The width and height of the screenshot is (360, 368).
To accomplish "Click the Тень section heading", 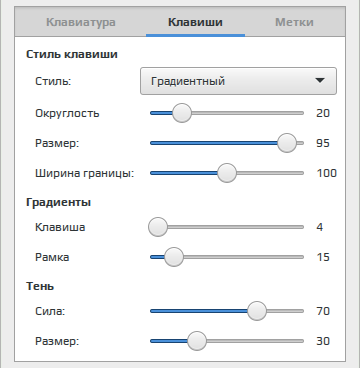I will 40,286.
